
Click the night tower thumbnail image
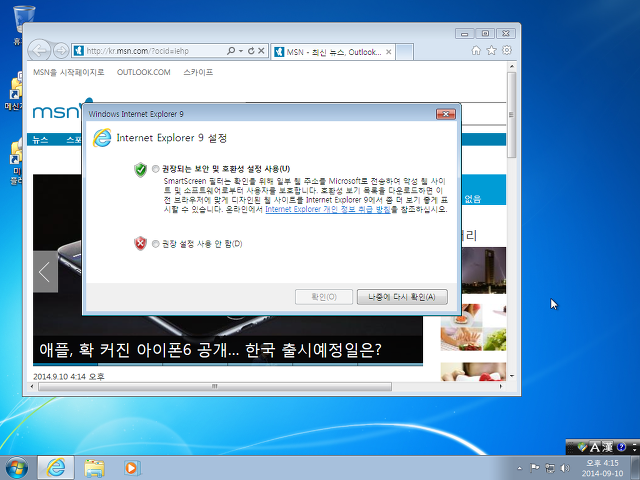tap(484, 270)
